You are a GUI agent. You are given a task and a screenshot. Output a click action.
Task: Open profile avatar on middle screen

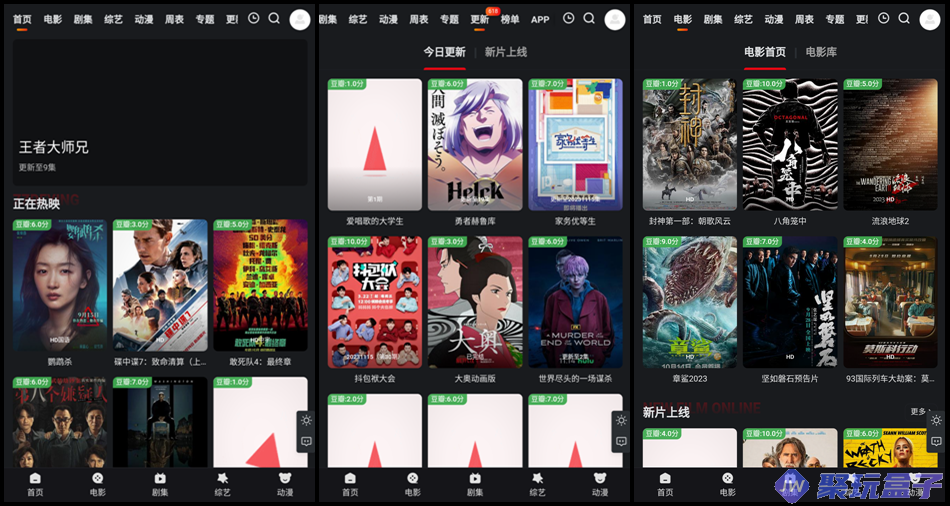pos(615,19)
